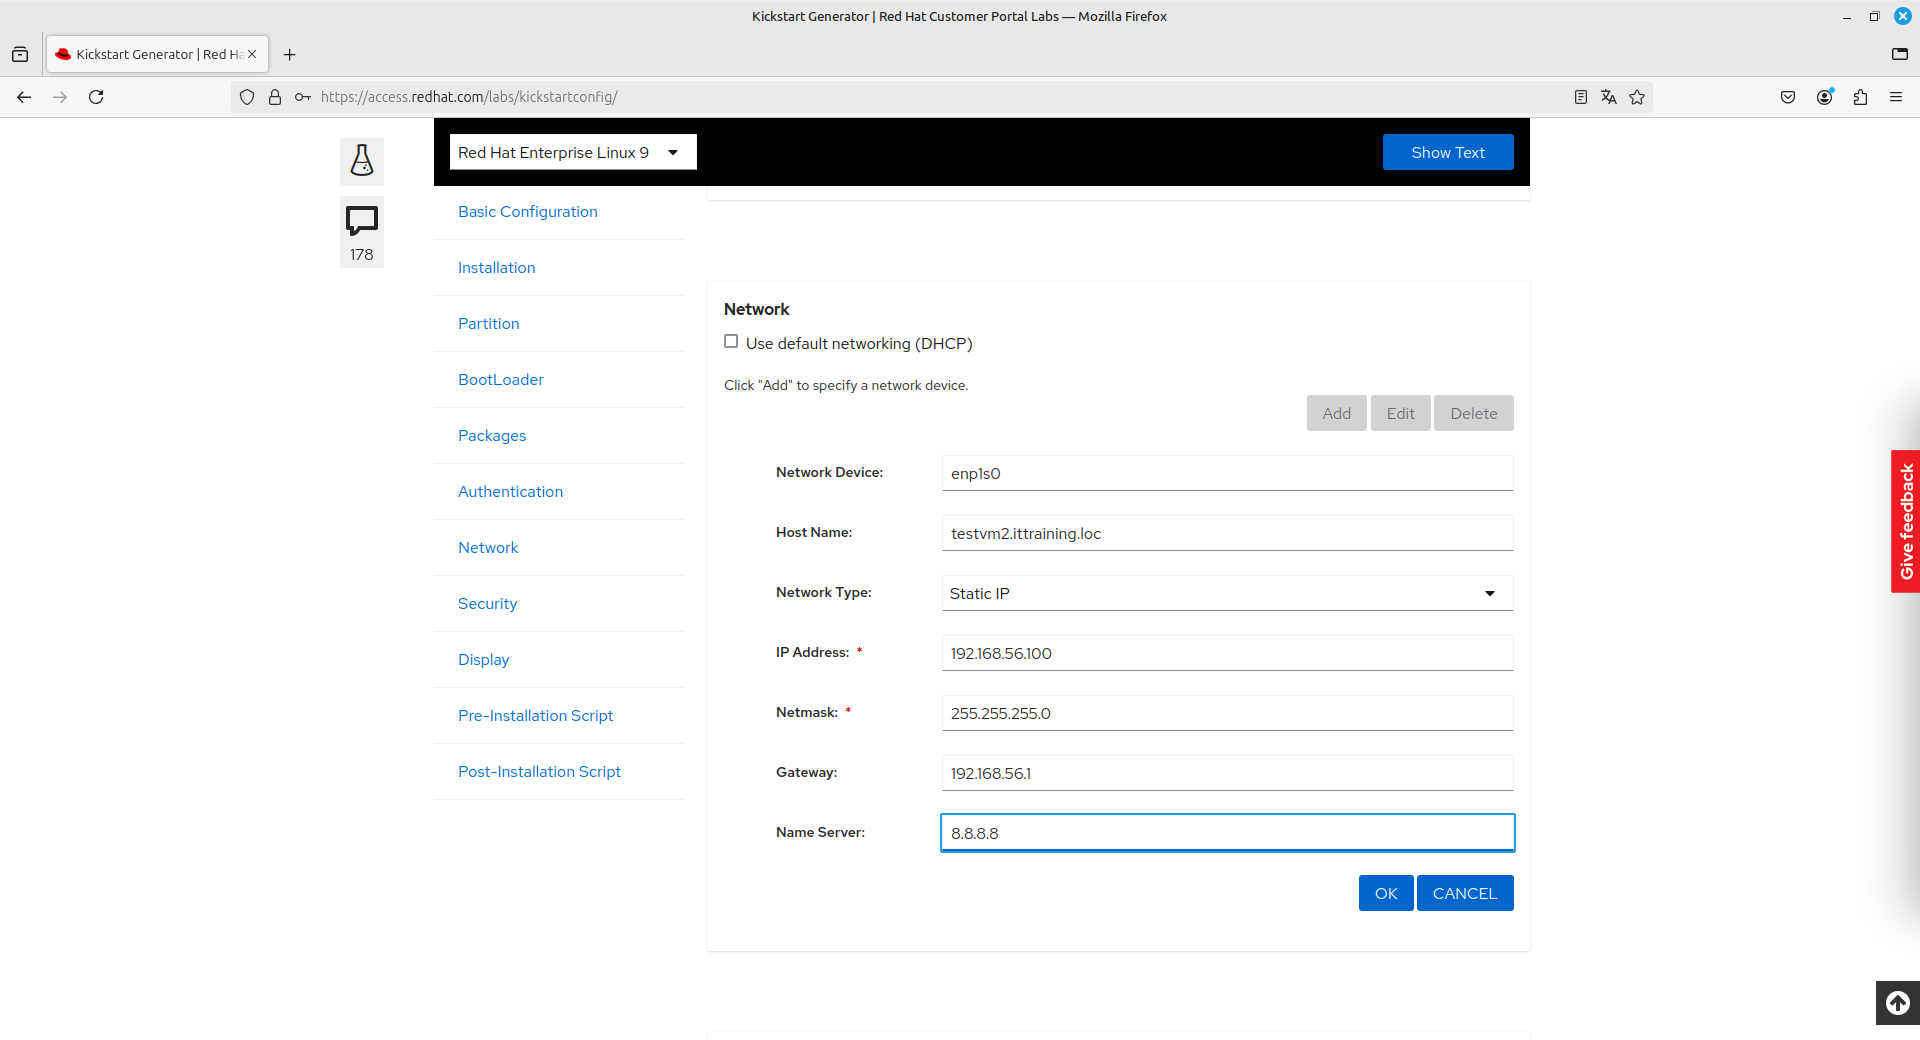The height and width of the screenshot is (1040, 1920).
Task: Click the site security padlock icon
Action: click(x=275, y=97)
